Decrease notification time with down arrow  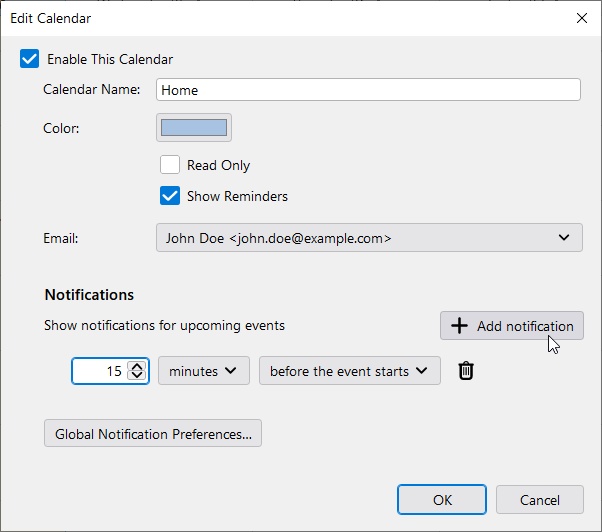137,375
